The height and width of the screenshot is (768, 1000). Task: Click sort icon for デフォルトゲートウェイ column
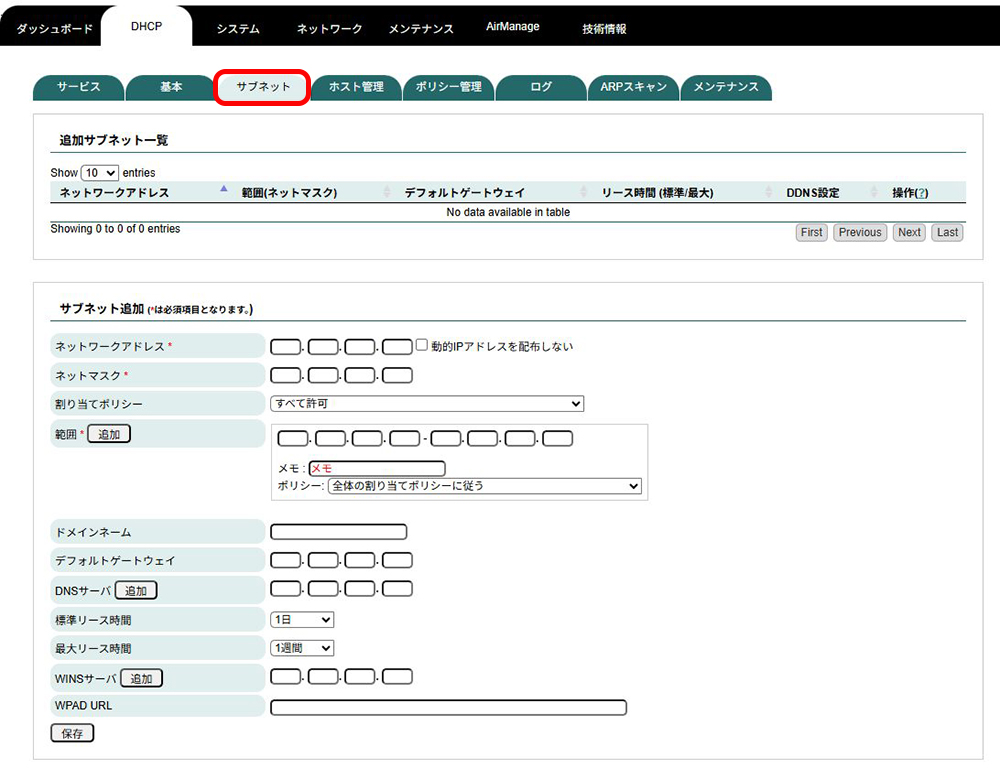pos(584,192)
